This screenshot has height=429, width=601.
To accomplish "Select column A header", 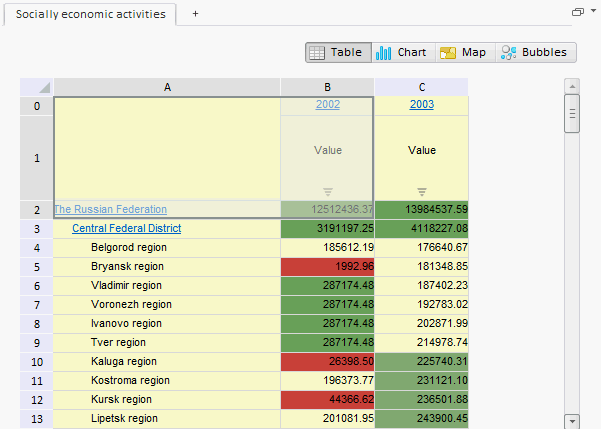I will (167, 87).
